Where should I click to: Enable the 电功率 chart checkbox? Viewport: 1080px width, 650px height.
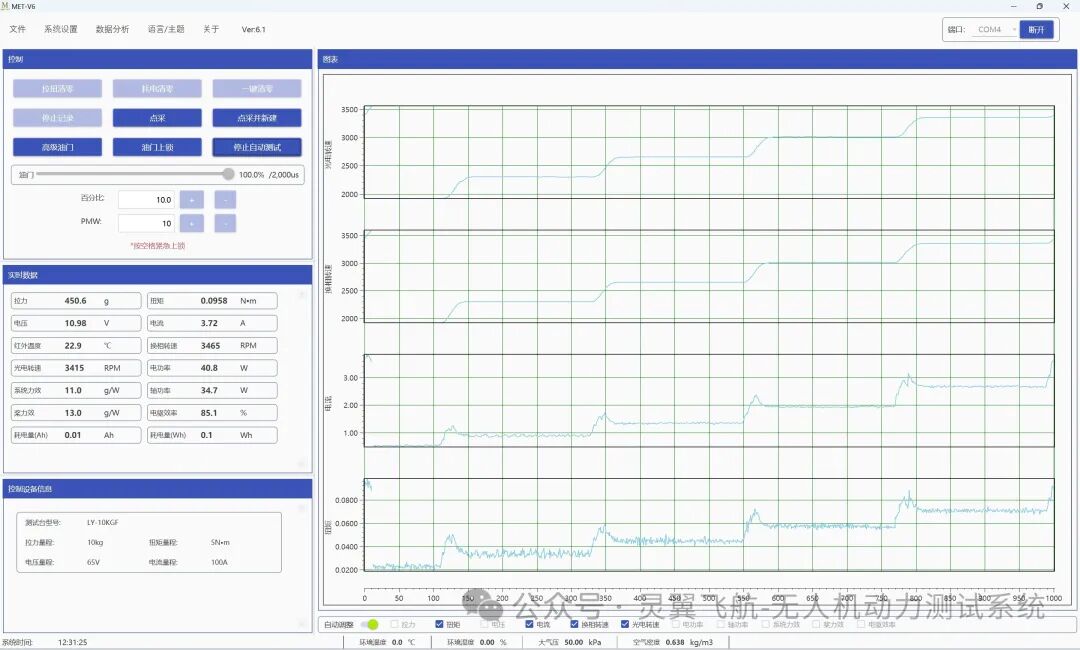[676, 625]
